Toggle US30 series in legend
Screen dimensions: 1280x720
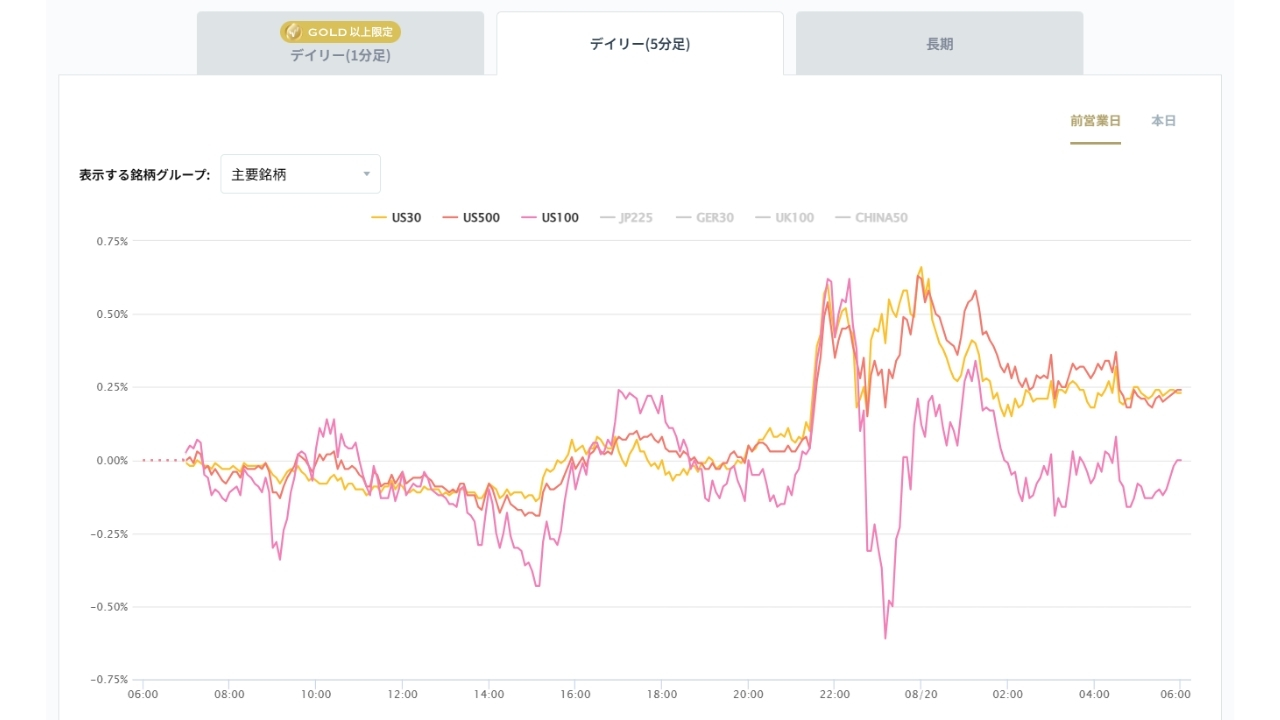point(396,218)
